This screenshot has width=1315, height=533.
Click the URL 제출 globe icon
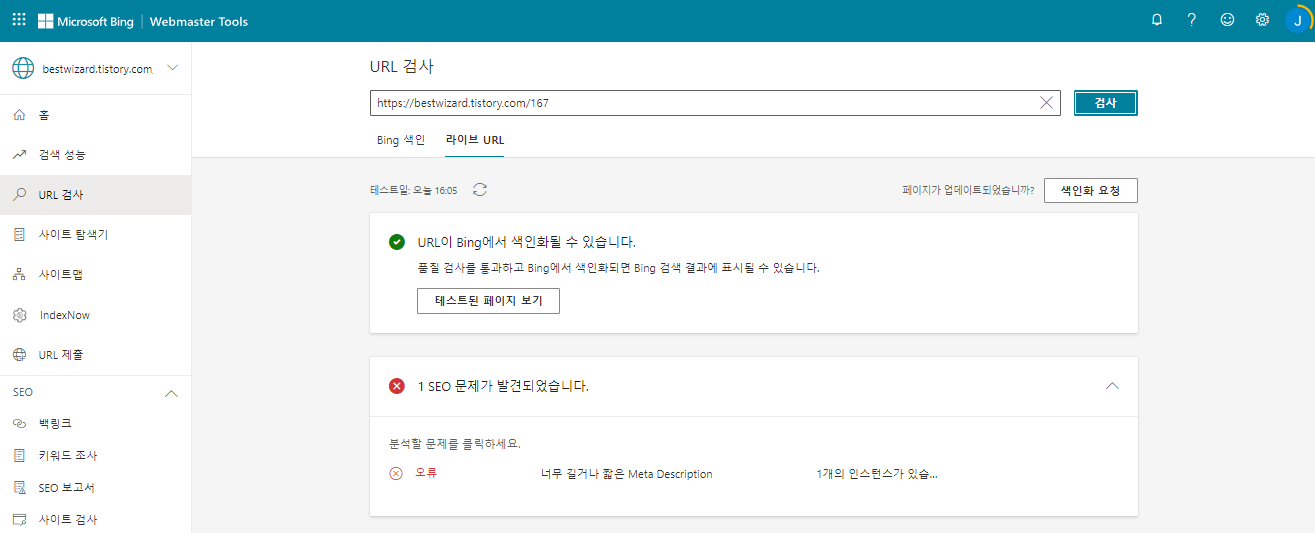click(19, 355)
